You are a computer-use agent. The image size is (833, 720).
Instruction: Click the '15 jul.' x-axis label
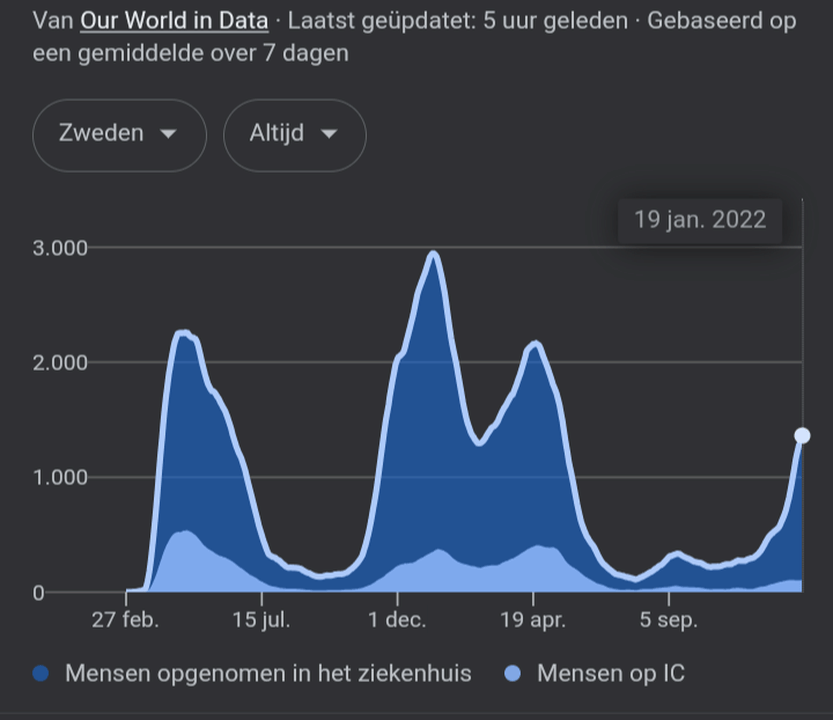point(262,621)
